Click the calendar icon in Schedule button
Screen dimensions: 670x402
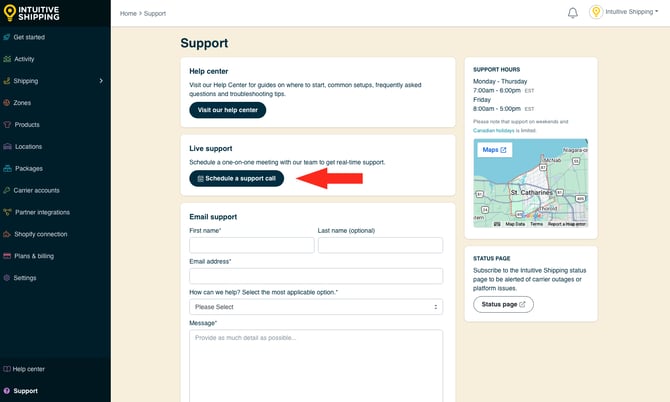[x=200, y=179]
